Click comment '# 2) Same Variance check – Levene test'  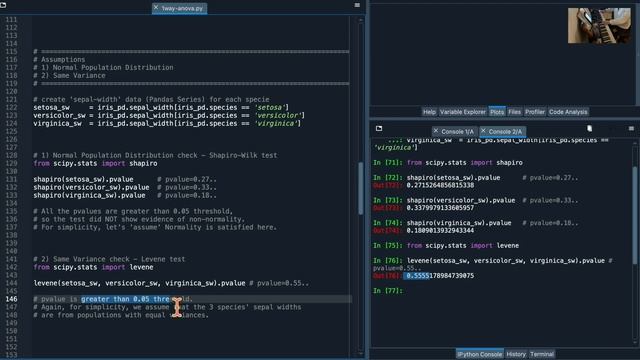(x=109, y=259)
